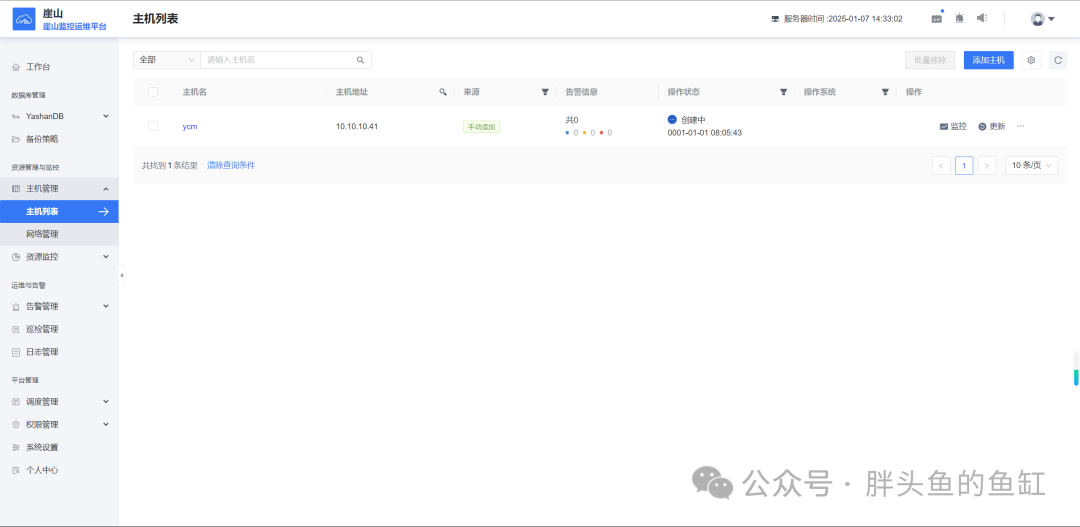
Task: Click the key search icon beside 主机地址
Action: 443,92
